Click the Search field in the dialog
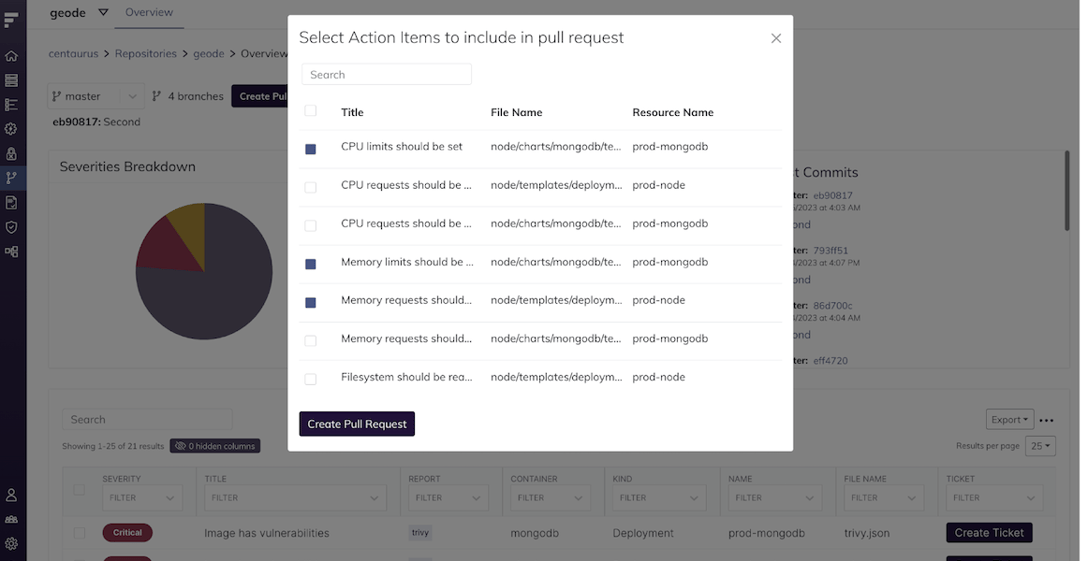Viewport: 1088px width, 561px height. coord(386,74)
